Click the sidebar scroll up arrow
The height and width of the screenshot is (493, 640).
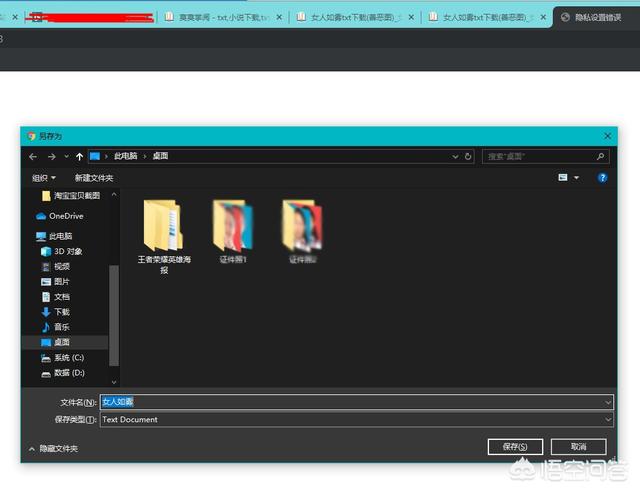coord(114,195)
